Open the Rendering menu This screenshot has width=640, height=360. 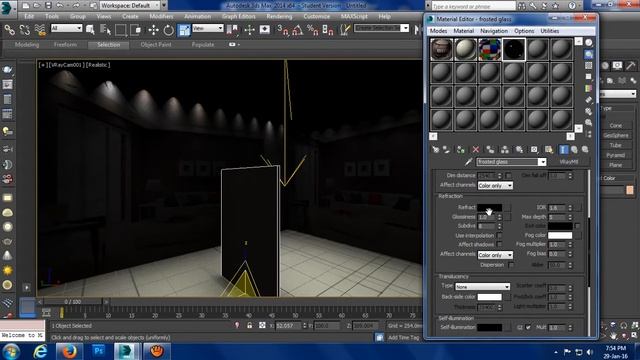click(x=279, y=16)
